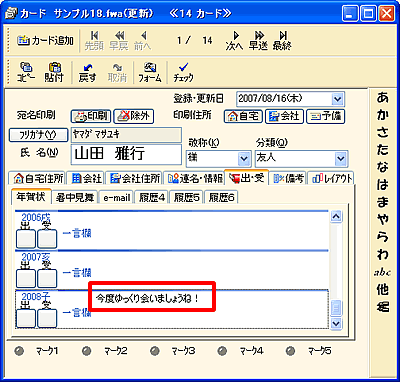Toggle the マーク1 indicator
400x382 pixels.
[19, 351]
